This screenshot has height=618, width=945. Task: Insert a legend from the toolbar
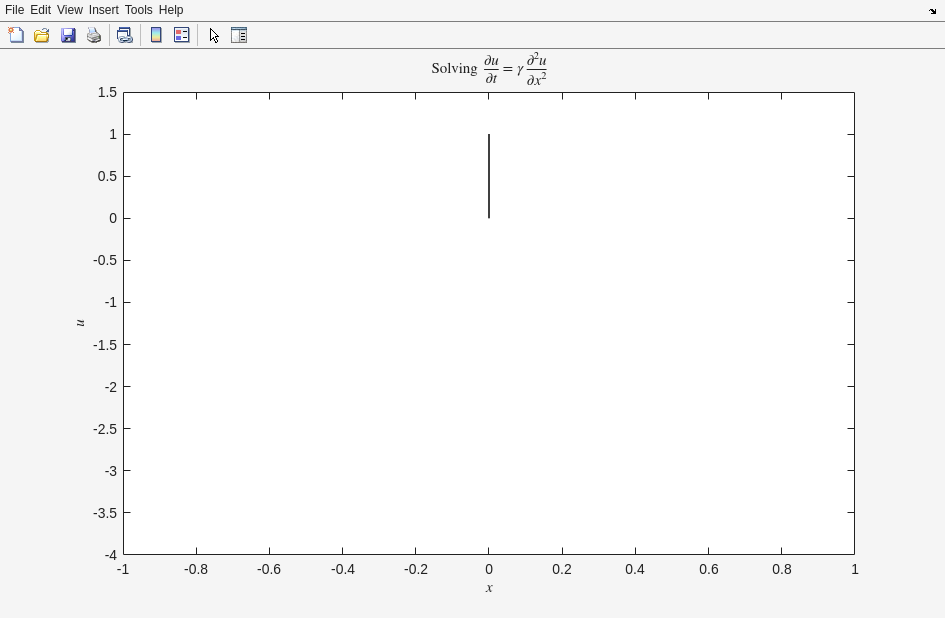pos(182,35)
